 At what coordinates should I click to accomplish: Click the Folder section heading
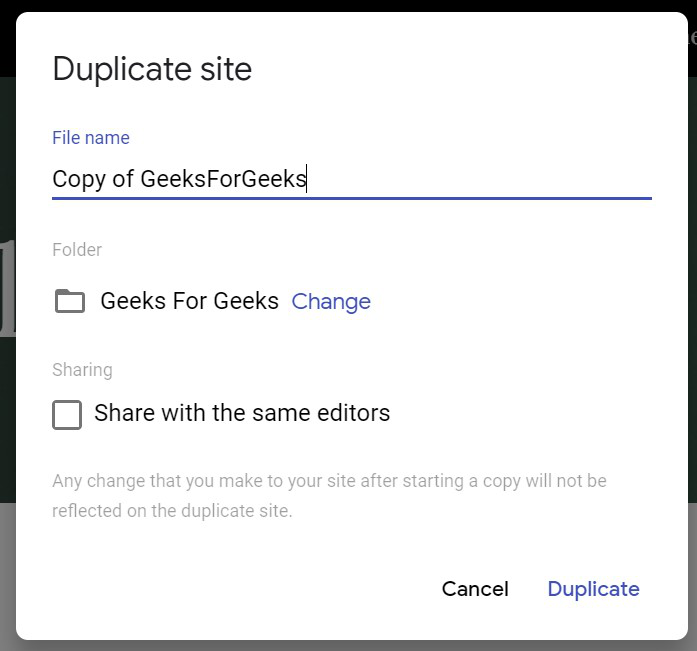pyautogui.click(x=77, y=250)
